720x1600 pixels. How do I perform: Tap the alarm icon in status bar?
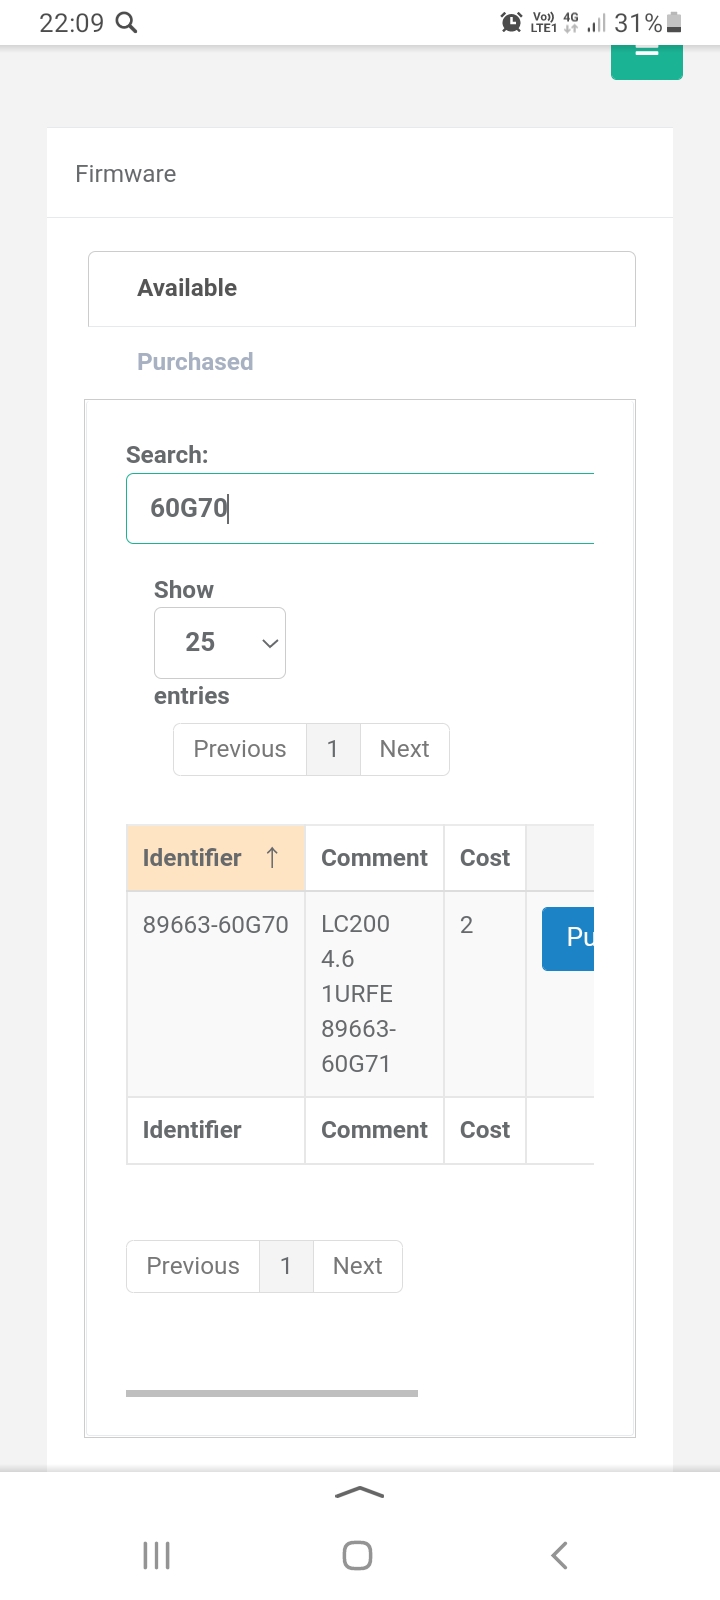point(511,22)
